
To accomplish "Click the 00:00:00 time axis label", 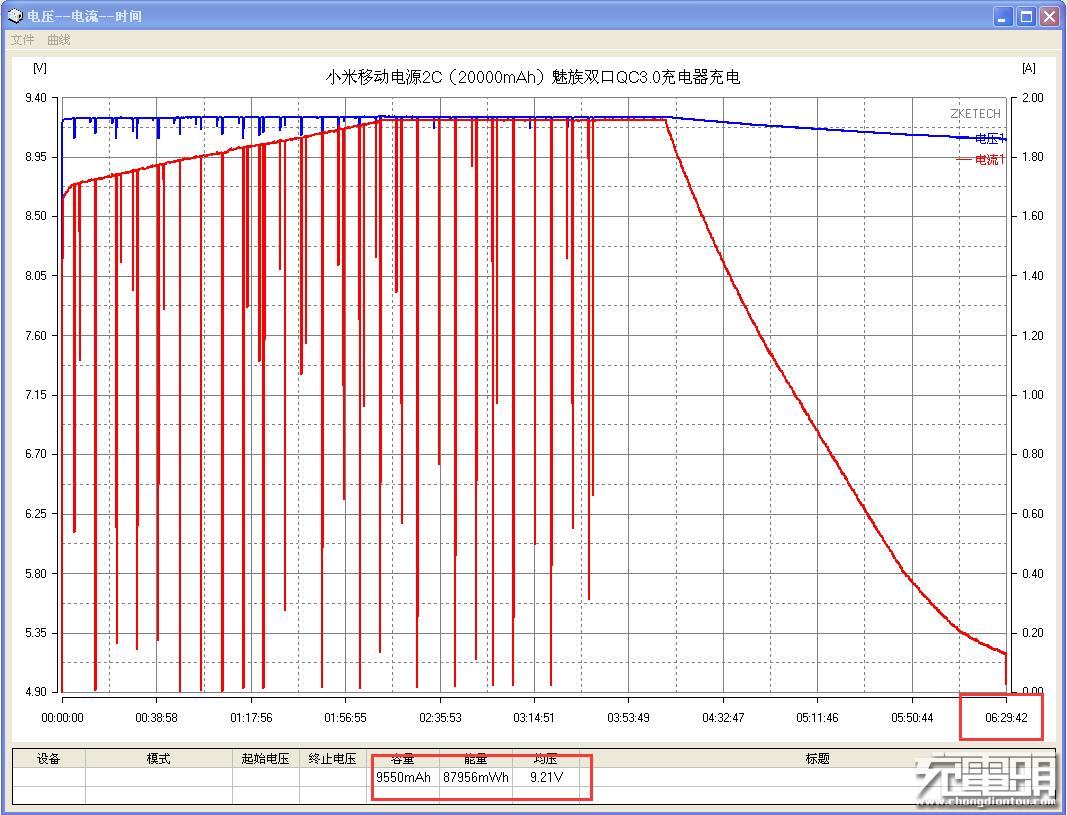I will coord(62,718).
